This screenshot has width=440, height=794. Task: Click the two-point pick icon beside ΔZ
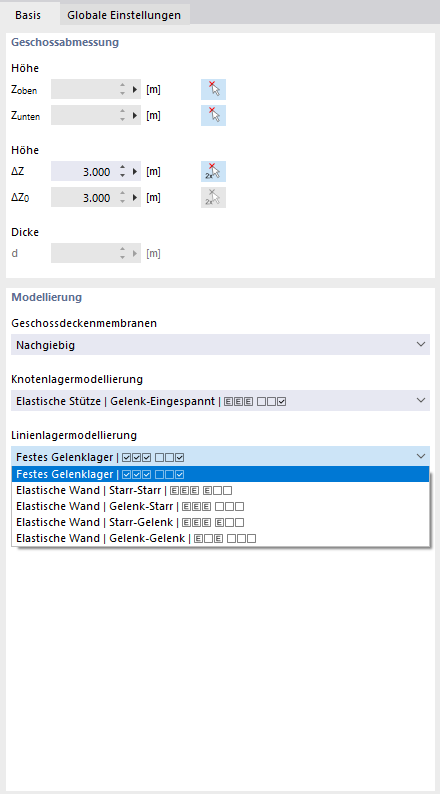tap(213, 172)
